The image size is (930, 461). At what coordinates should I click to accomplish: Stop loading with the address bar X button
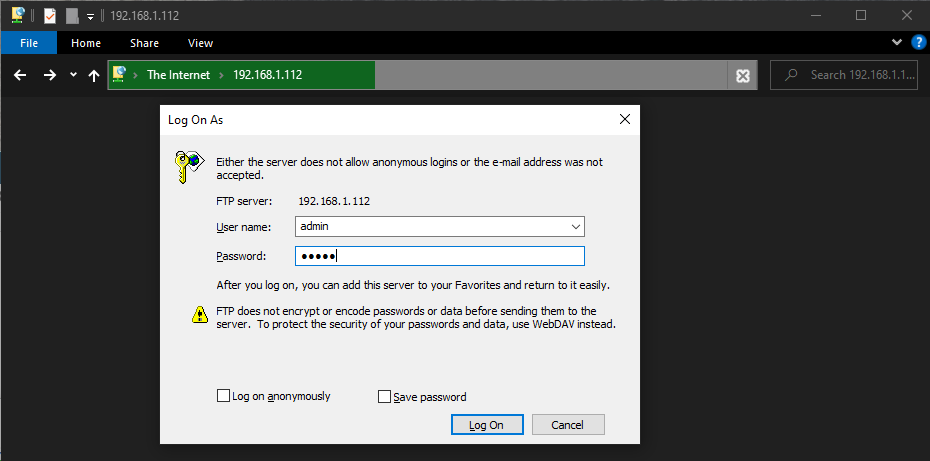[743, 75]
